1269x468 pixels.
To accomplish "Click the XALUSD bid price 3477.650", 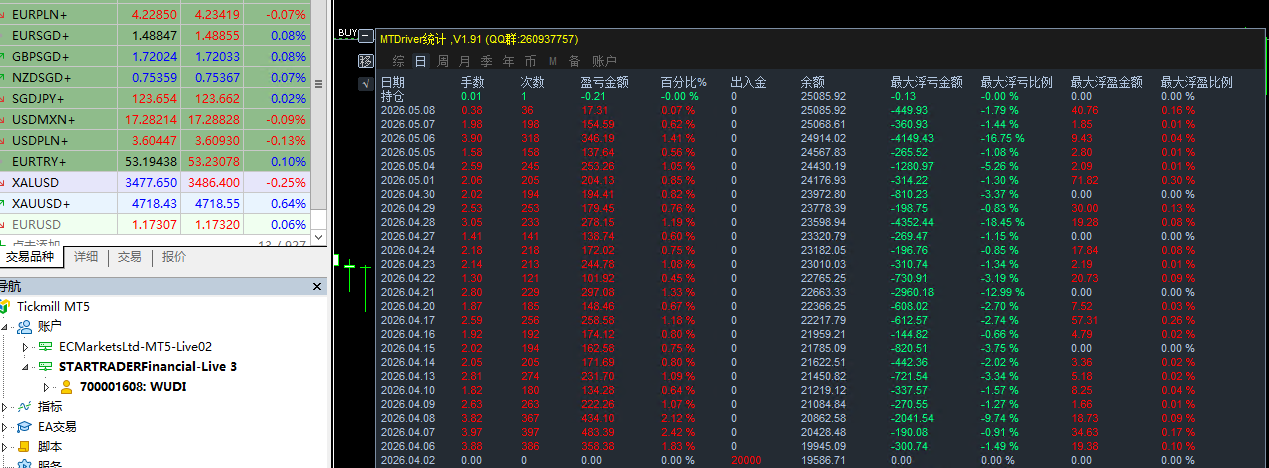I will pyautogui.click(x=152, y=183).
